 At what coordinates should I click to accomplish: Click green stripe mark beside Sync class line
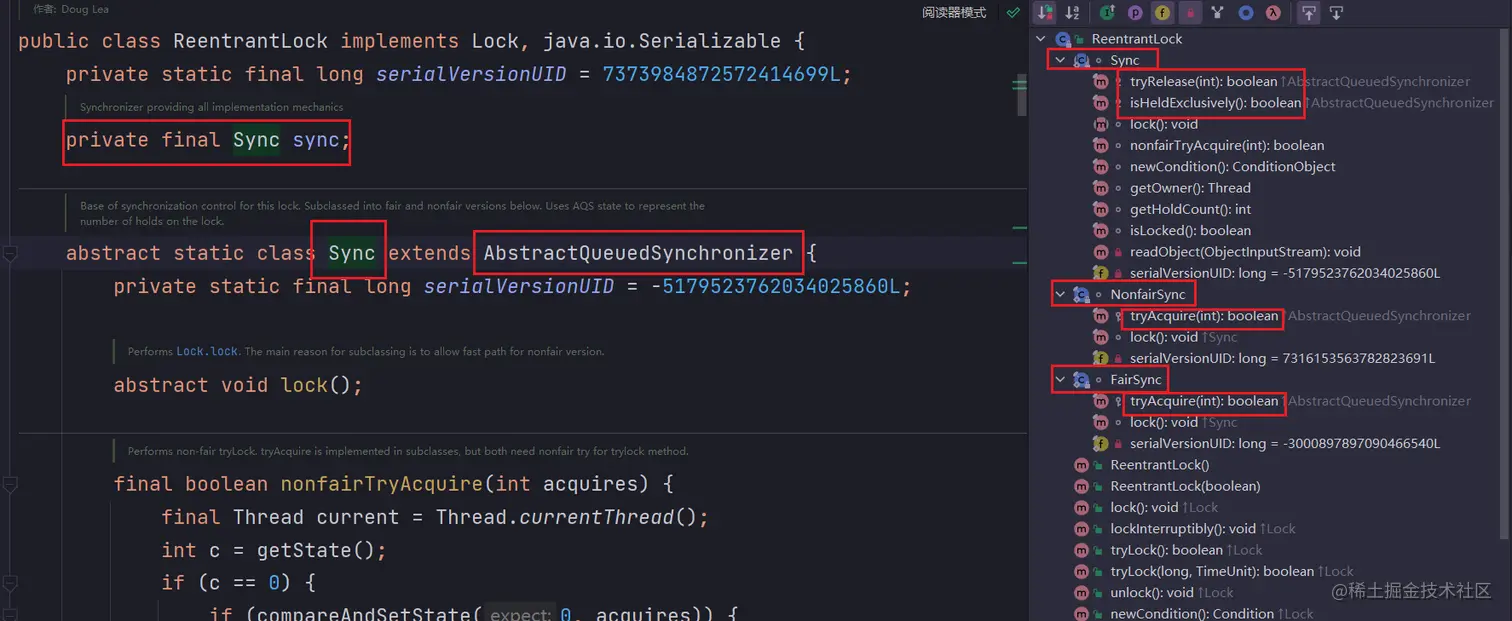pos(1019,263)
